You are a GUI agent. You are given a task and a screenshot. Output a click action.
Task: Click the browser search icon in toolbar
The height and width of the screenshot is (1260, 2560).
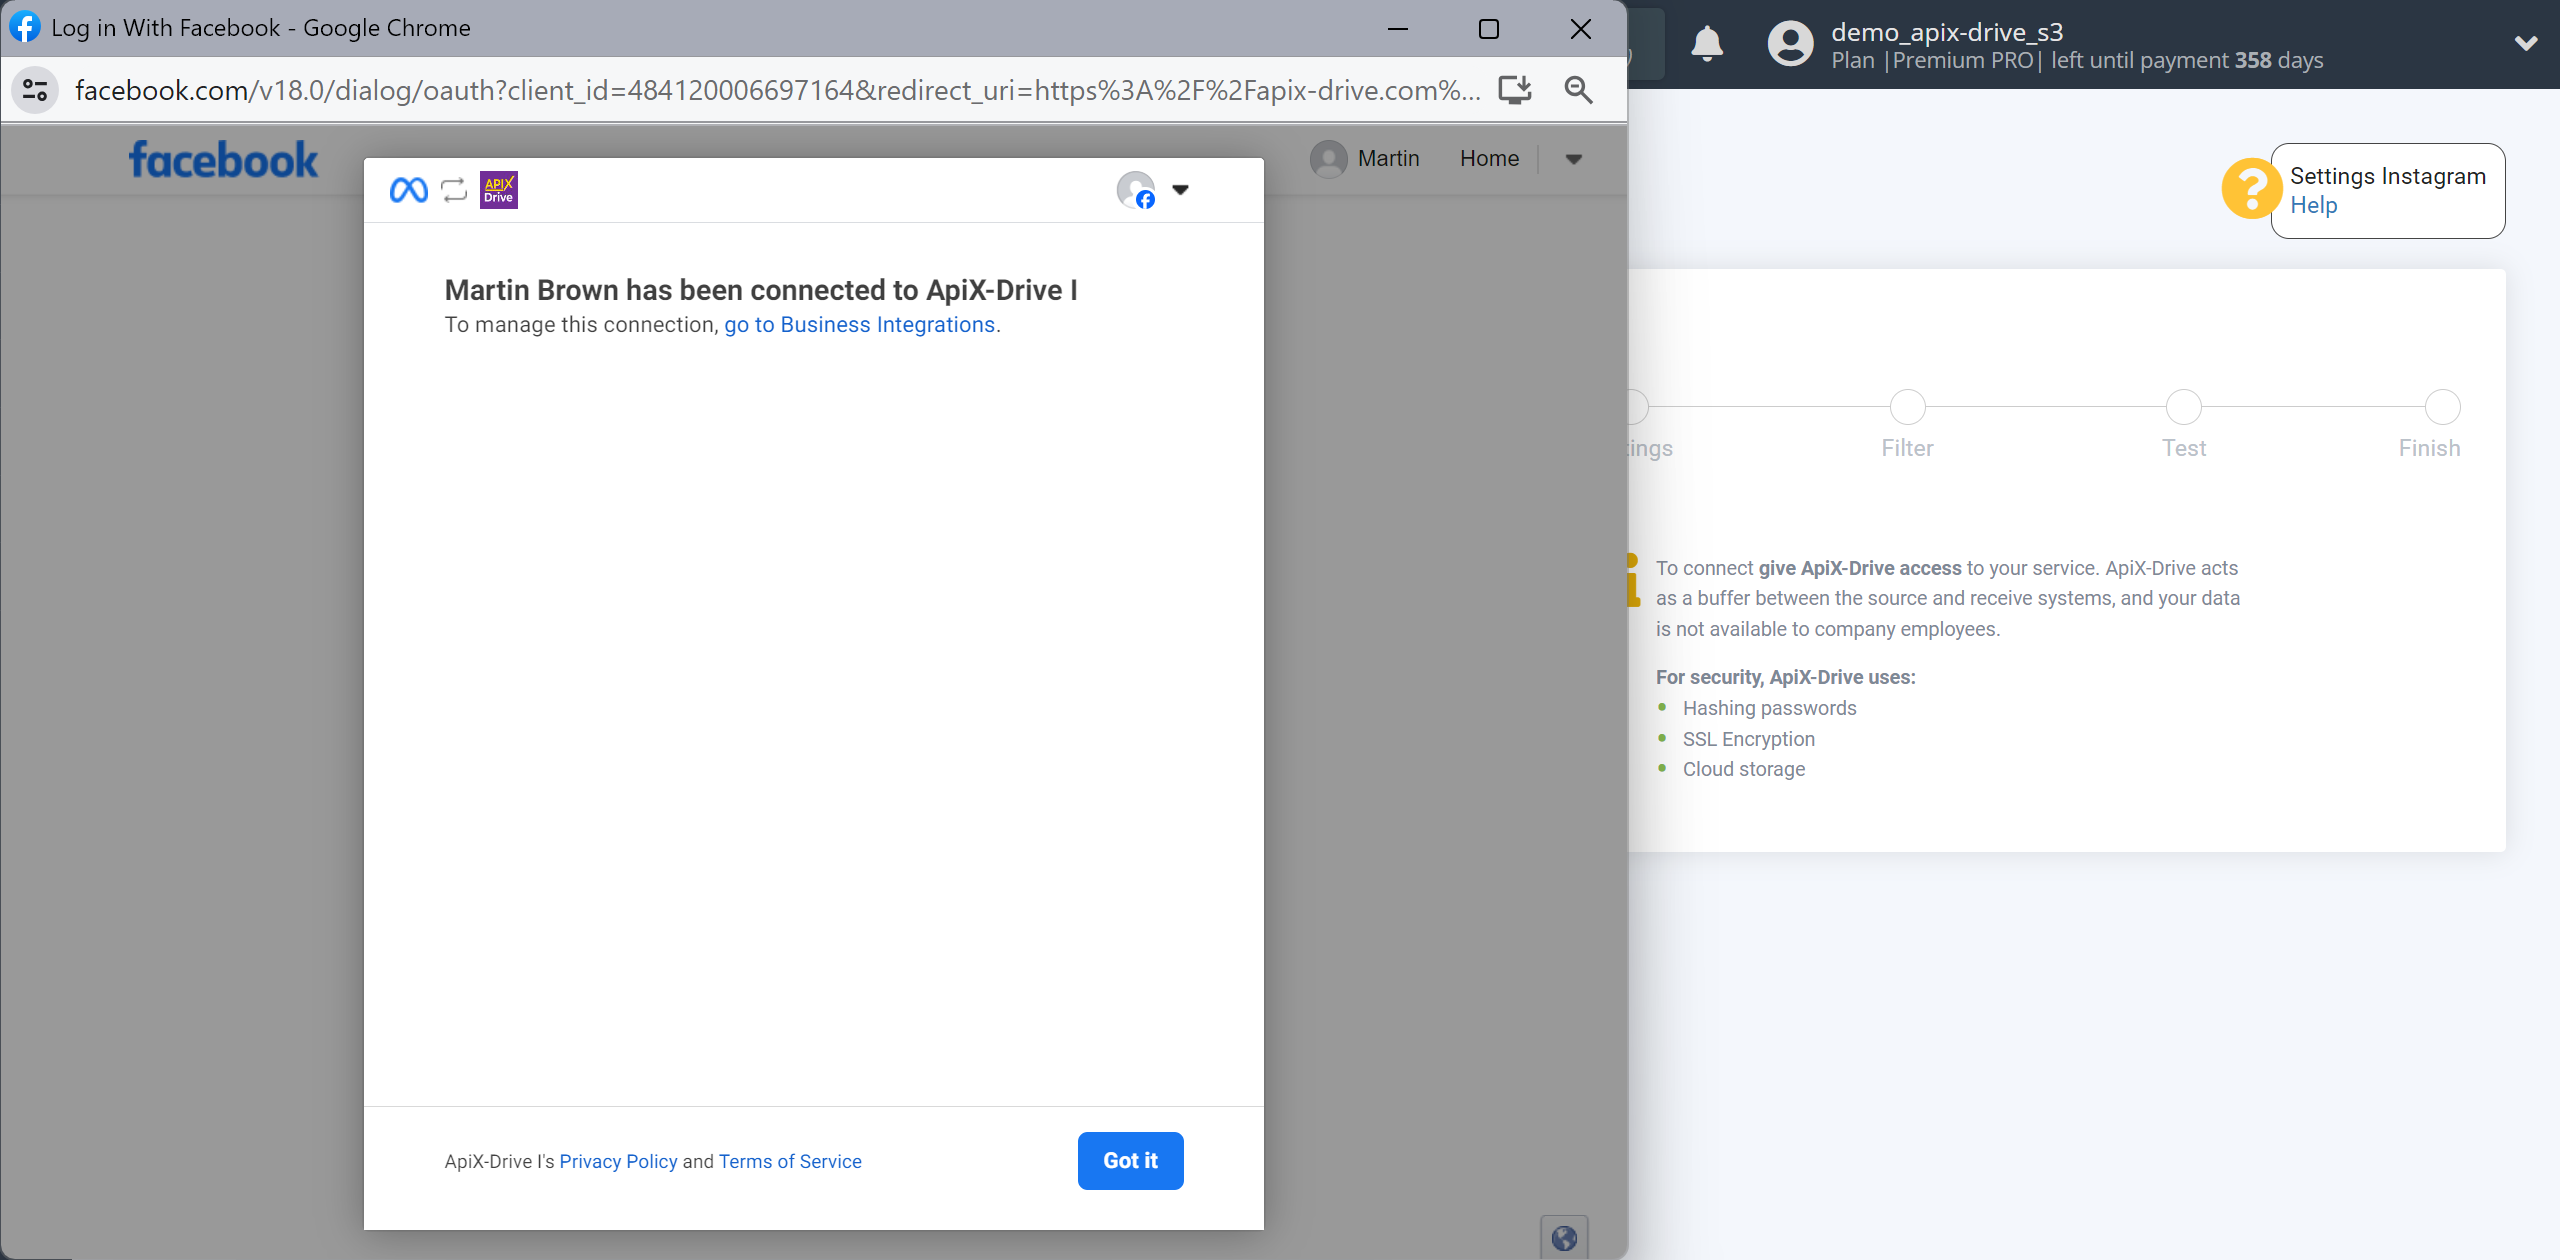[x=1579, y=90]
